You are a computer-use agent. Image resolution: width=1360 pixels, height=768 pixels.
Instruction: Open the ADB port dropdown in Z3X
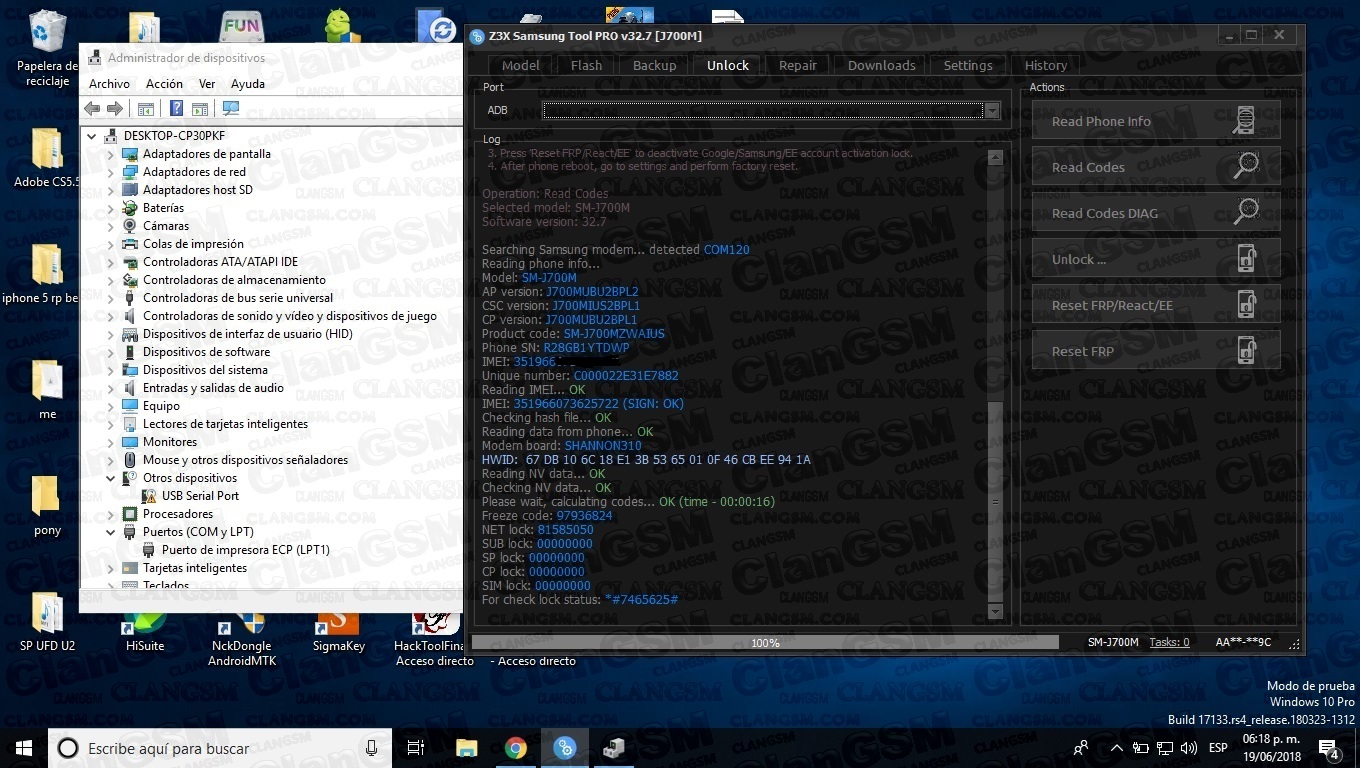992,110
